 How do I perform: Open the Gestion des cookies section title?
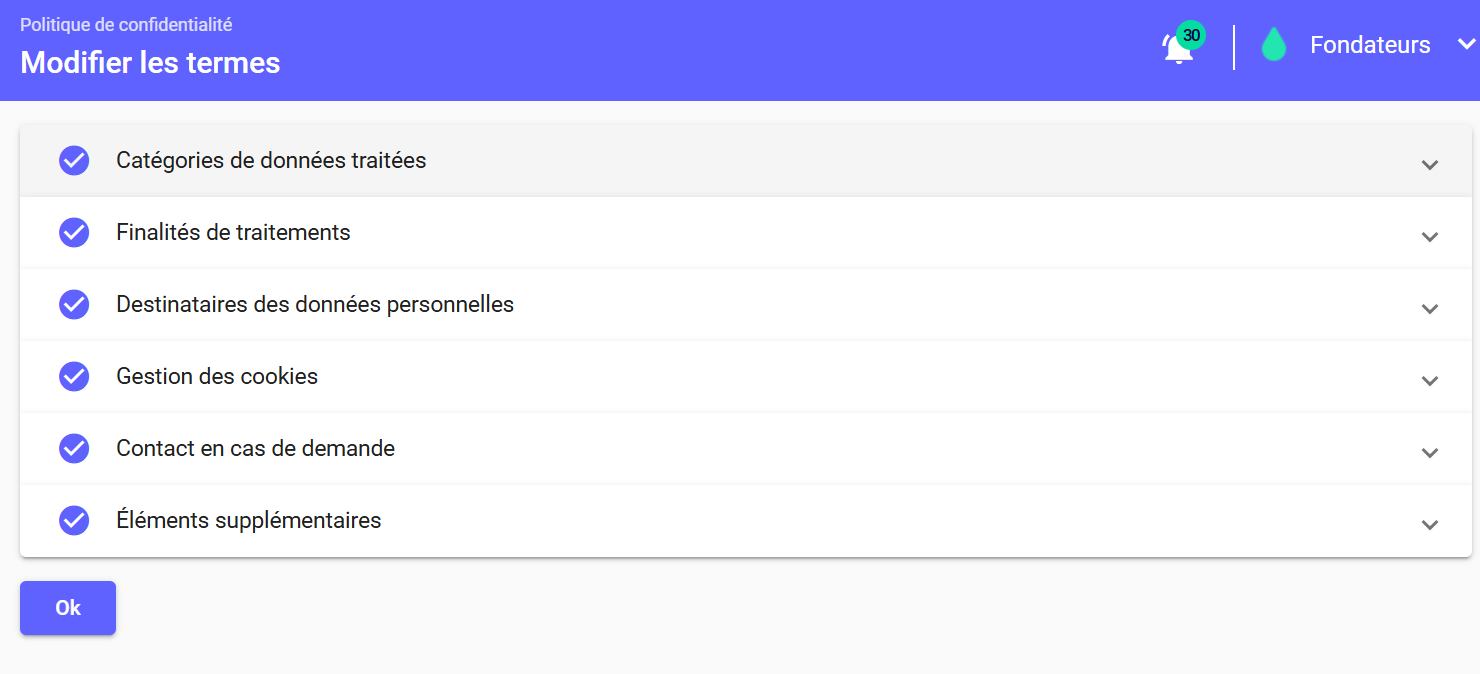(x=217, y=376)
